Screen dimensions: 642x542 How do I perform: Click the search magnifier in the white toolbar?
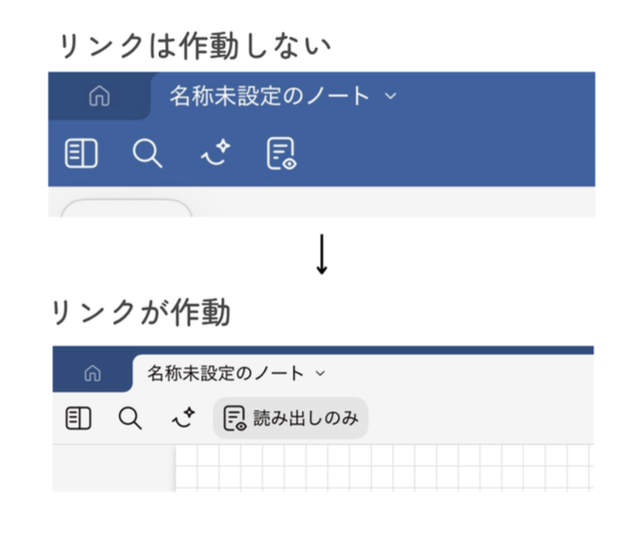click(130, 418)
